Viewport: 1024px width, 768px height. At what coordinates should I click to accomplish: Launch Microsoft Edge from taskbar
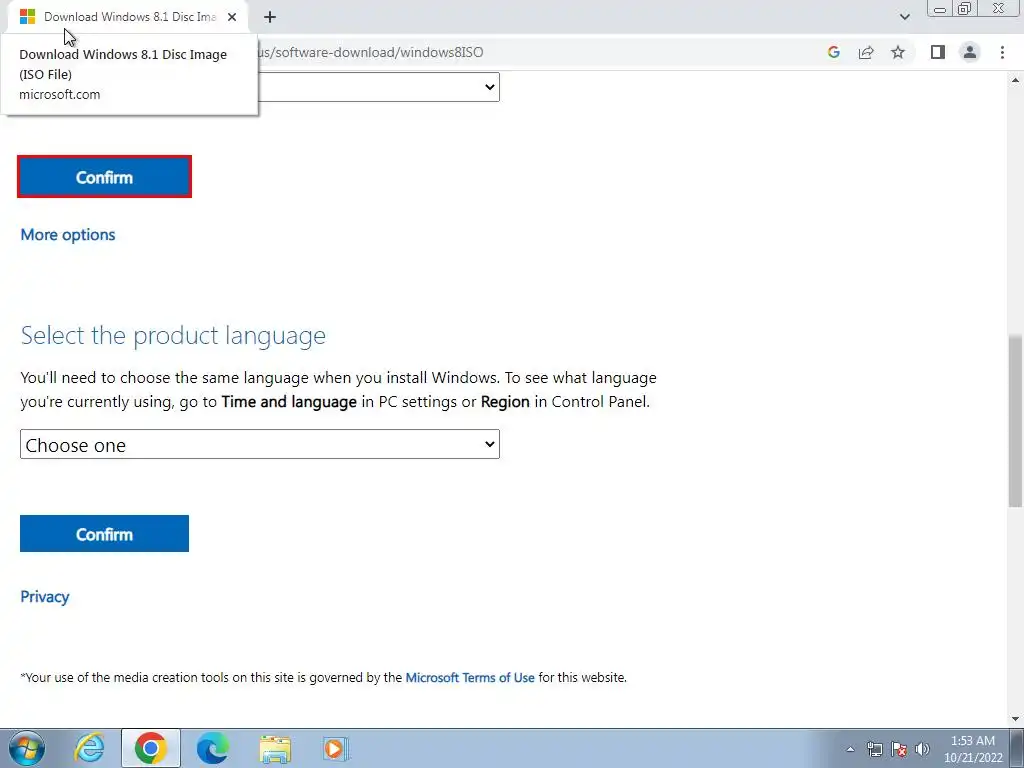click(213, 748)
